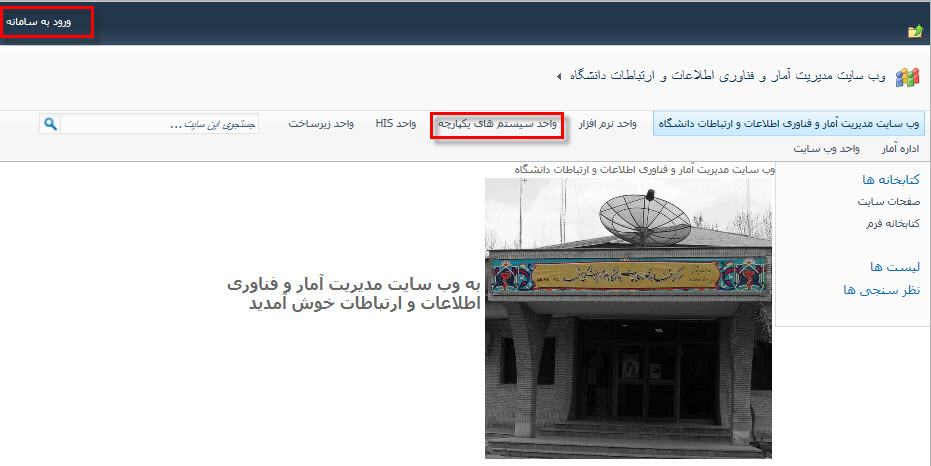Click the جستجوی این سایت search box
This screenshot has width=931, height=466.
pos(160,124)
